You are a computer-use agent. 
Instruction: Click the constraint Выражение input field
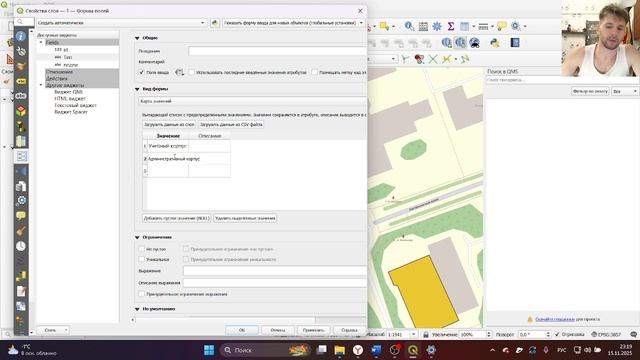point(275,271)
